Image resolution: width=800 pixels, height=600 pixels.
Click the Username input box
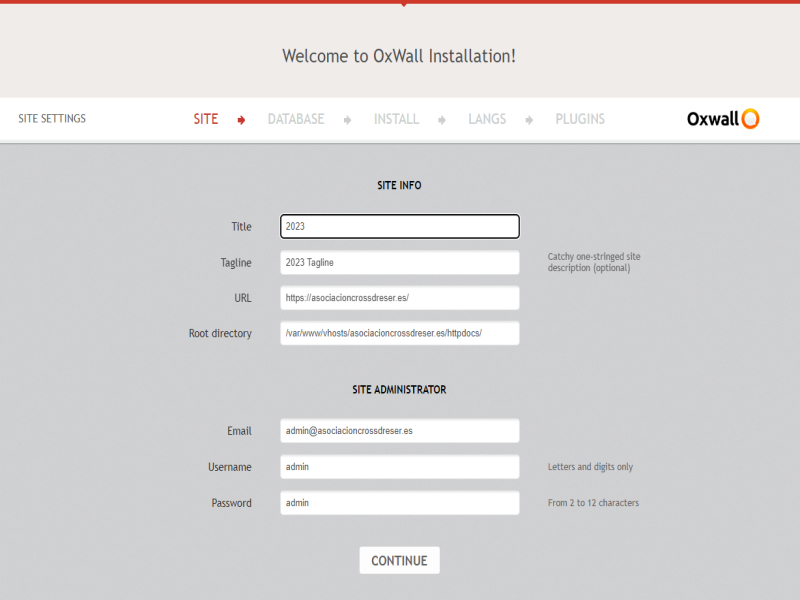(x=399, y=467)
